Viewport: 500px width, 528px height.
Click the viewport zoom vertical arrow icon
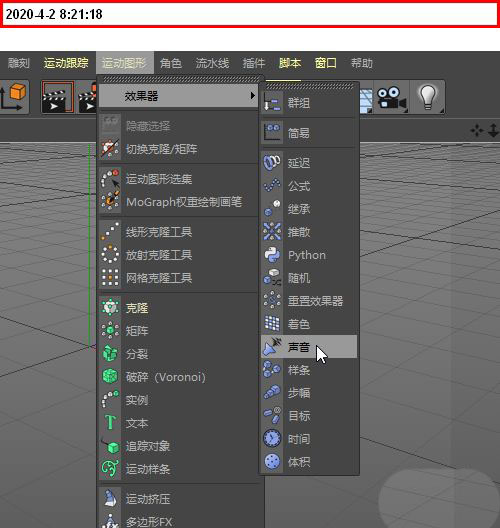pyautogui.click(x=494, y=130)
